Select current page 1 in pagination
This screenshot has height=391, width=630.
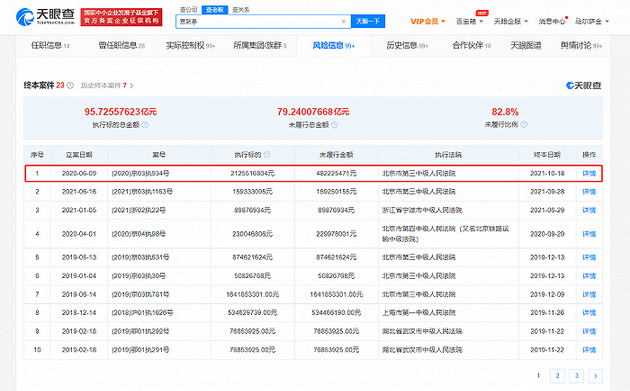[x=538, y=376]
